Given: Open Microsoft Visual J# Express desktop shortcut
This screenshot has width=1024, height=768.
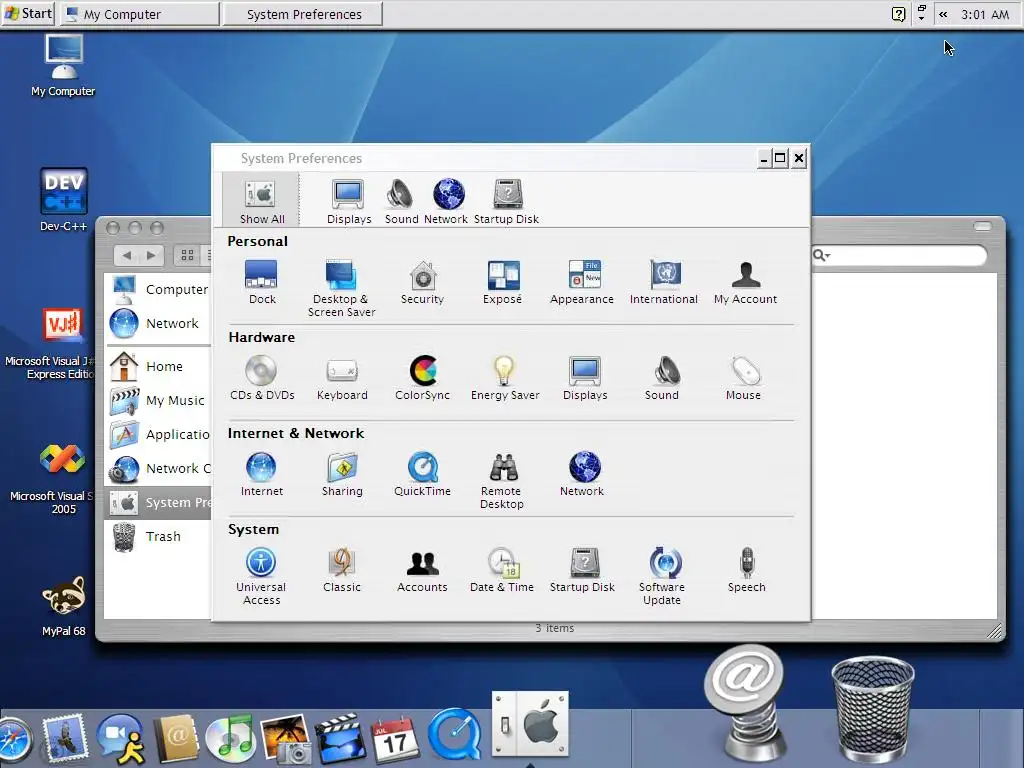Looking at the screenshot, I should [x=52, y=344].
